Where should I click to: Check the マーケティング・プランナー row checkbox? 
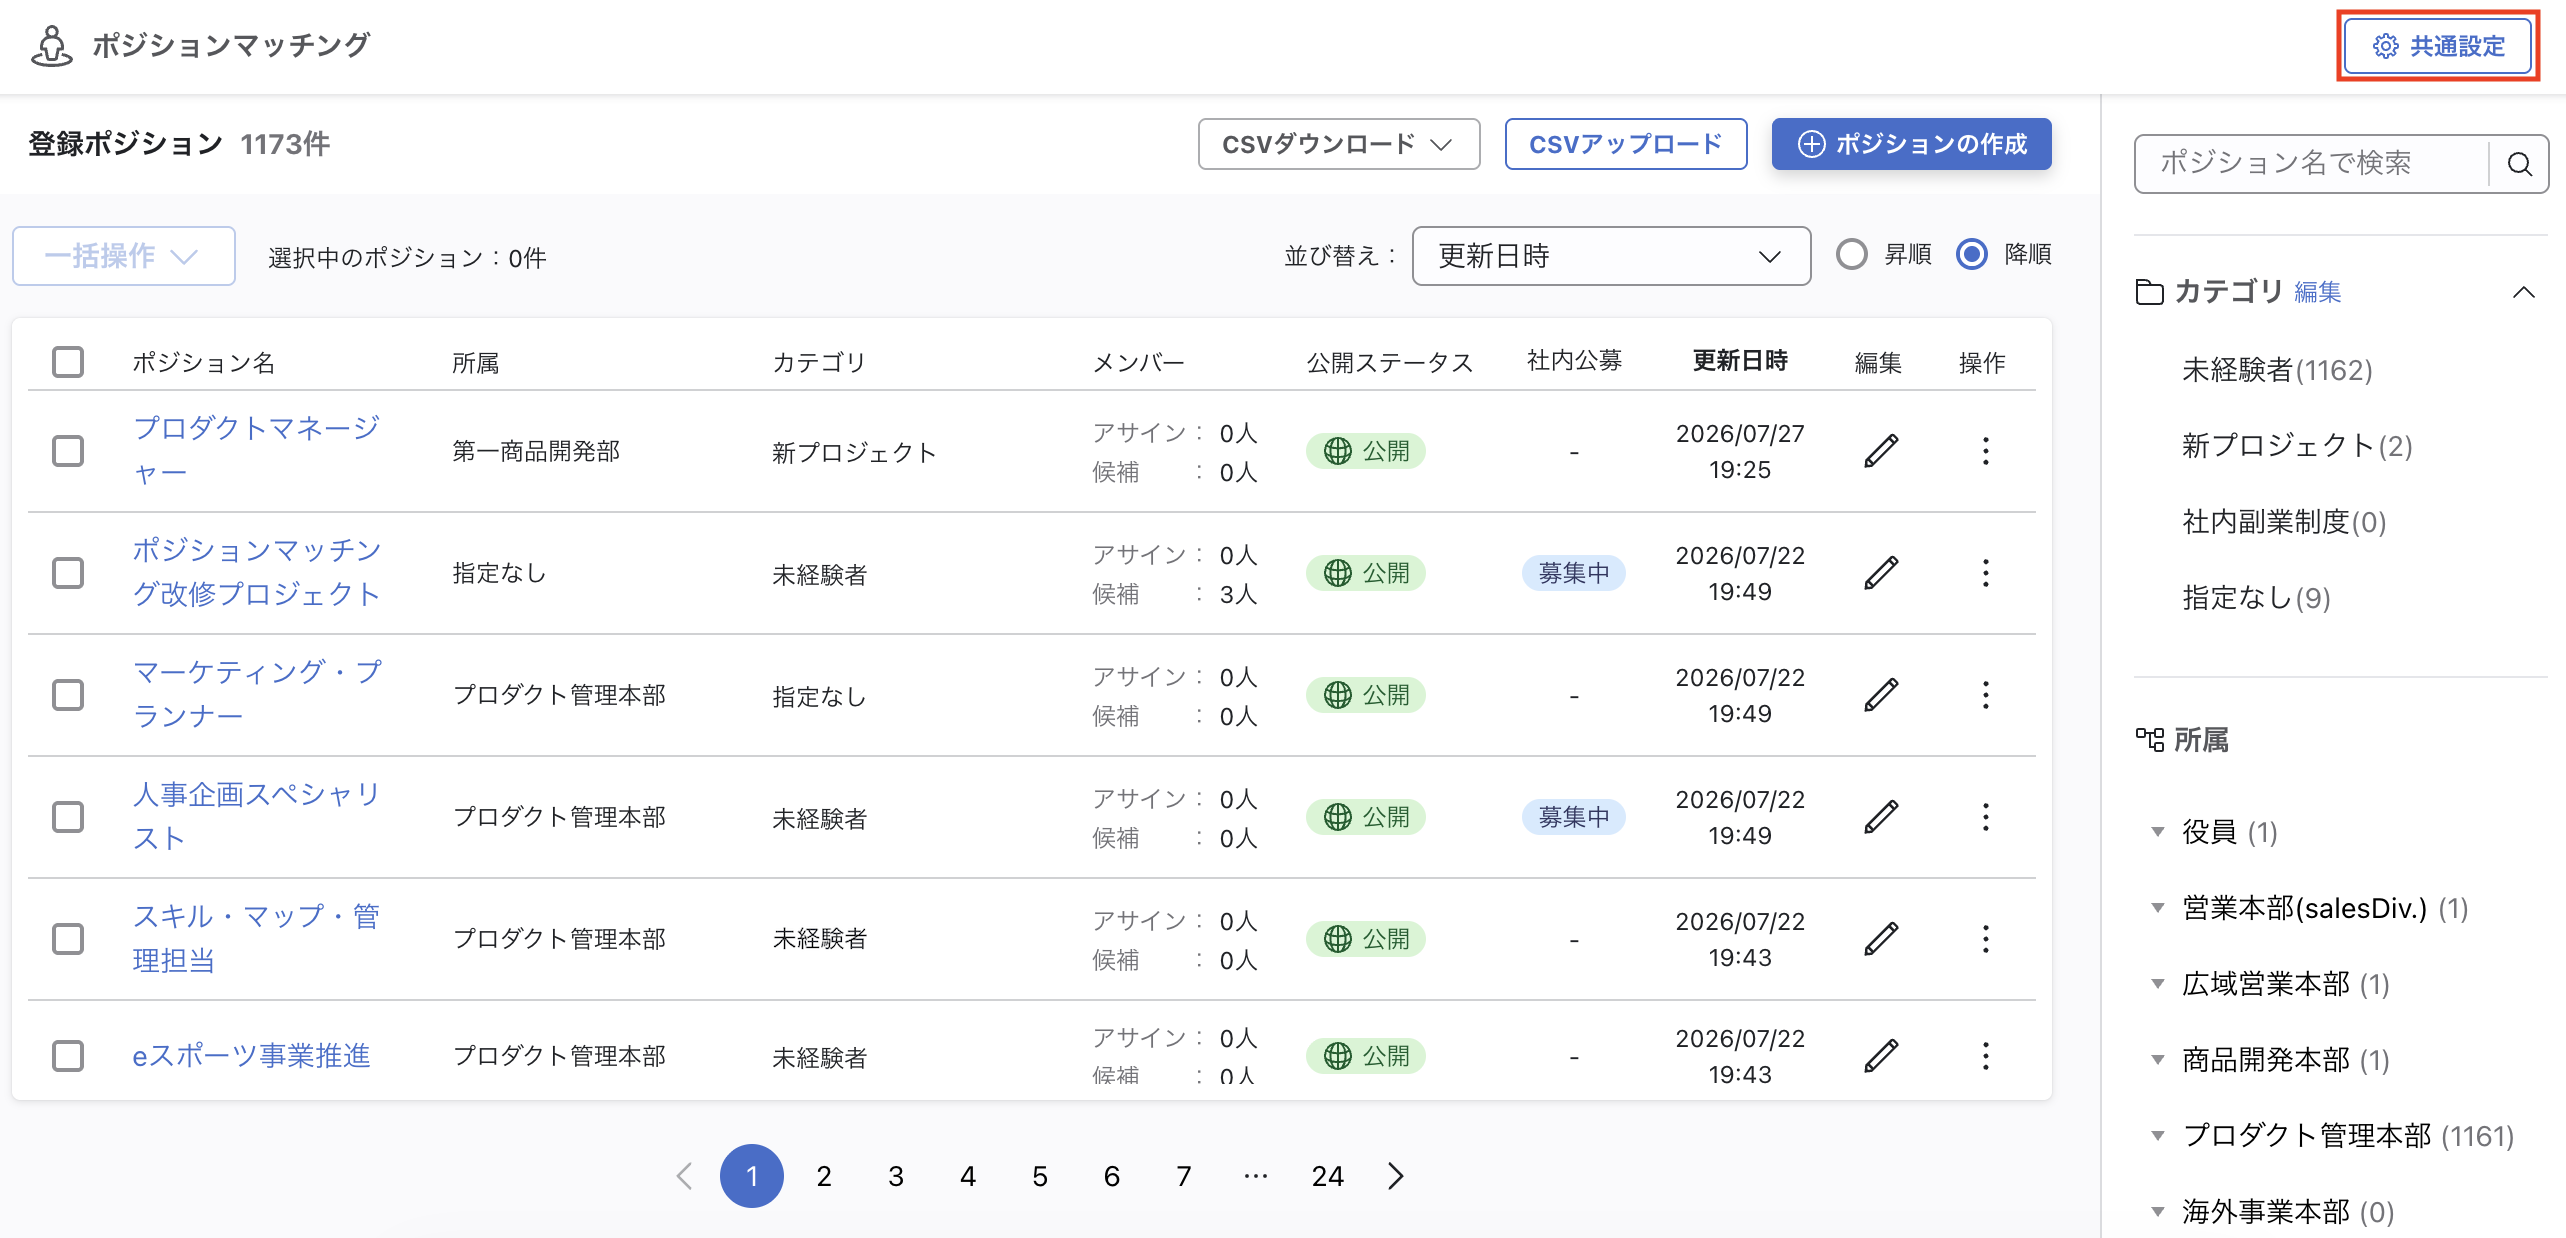point(68,695)
